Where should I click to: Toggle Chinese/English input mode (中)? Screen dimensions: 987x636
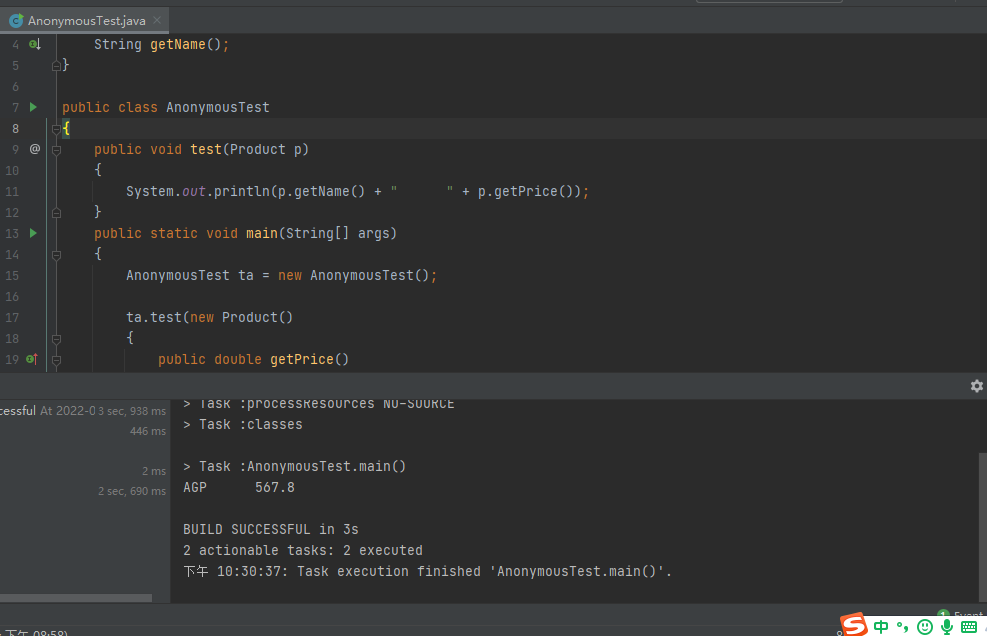(x=881, y=626)
